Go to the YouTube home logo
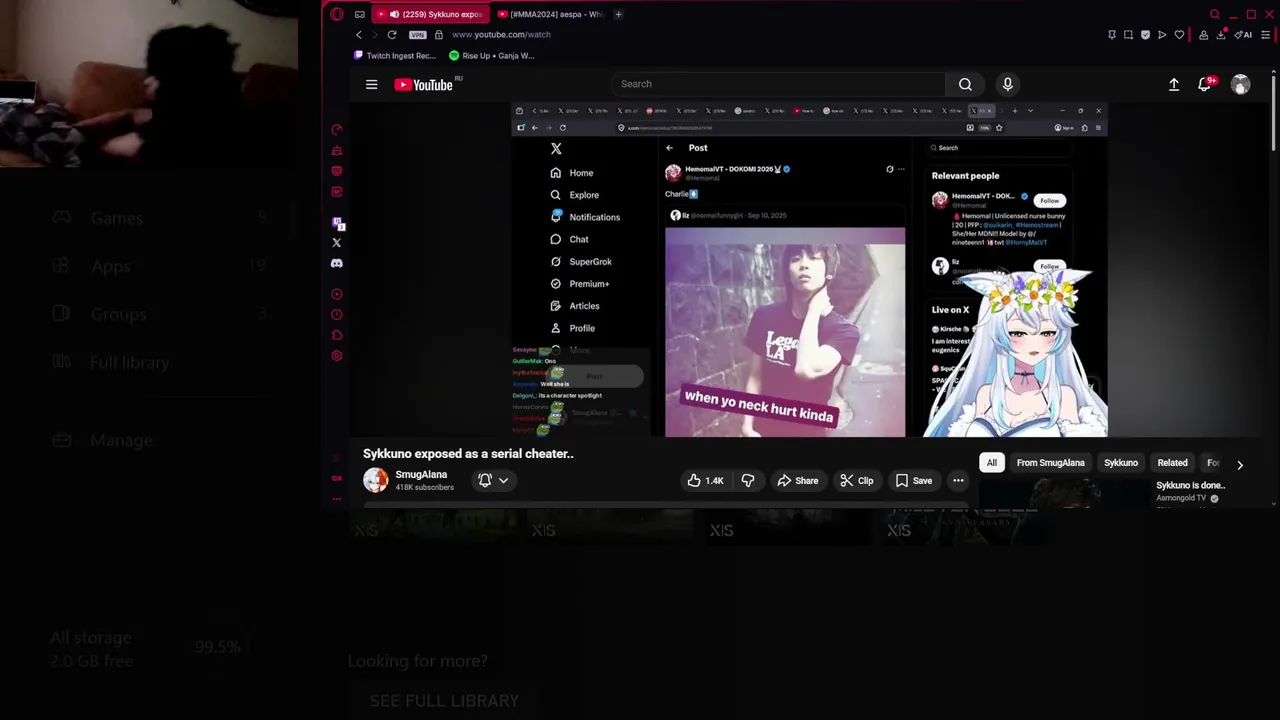Screen dimensions: 1280x720 click(423, 85)
